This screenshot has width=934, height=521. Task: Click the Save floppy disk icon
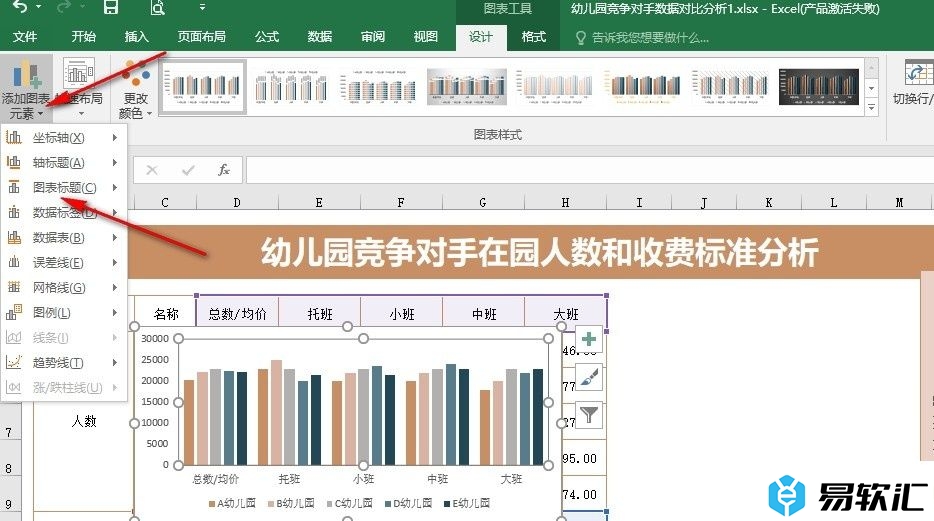[110, 7]
